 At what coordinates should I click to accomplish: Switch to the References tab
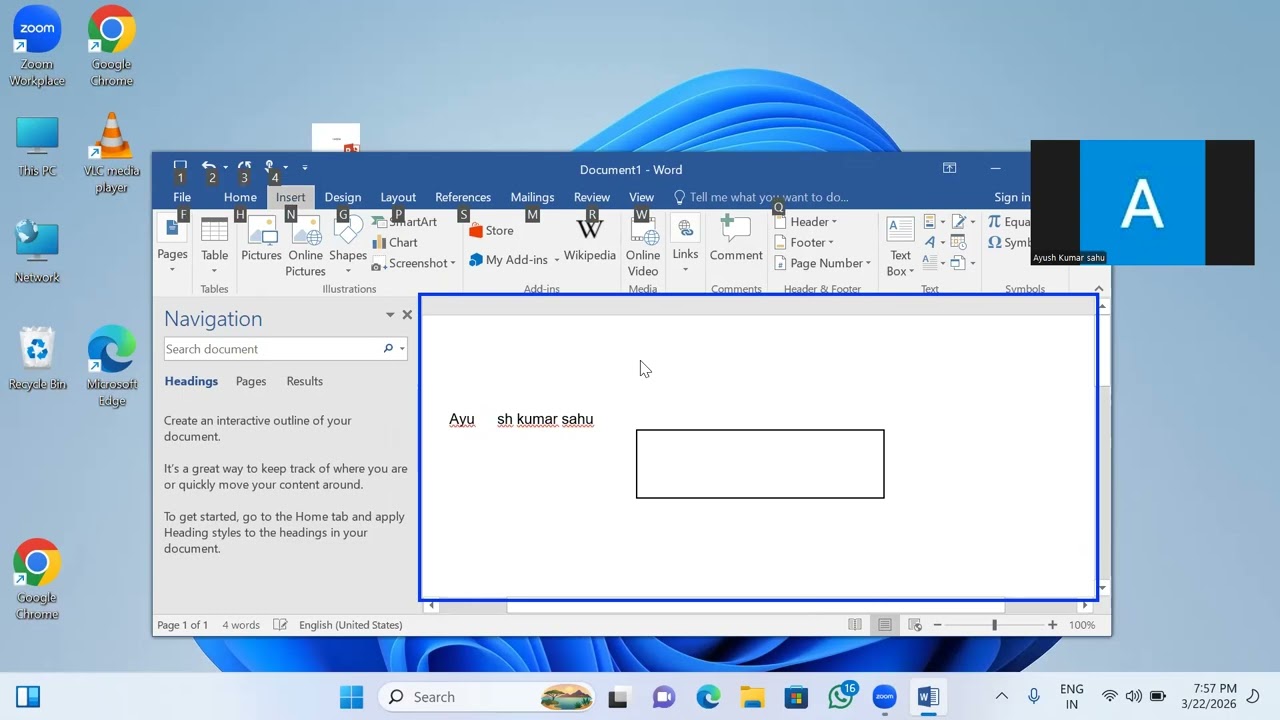[463, 197]
